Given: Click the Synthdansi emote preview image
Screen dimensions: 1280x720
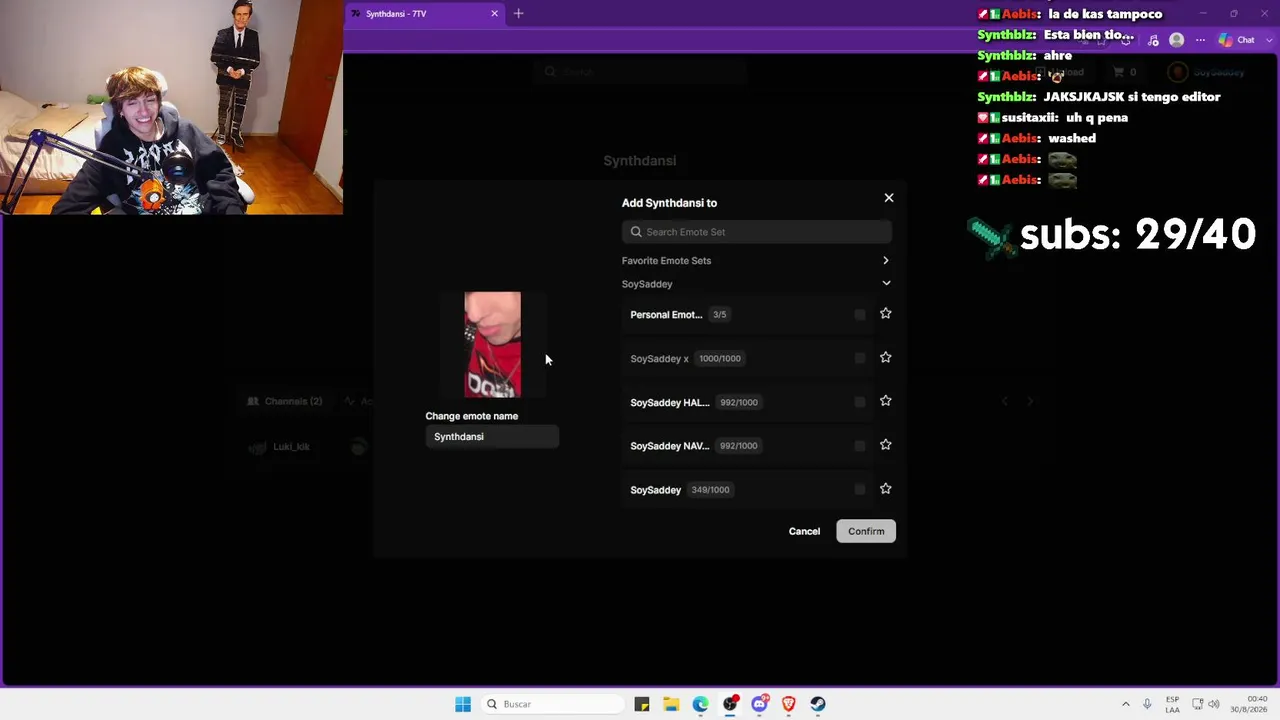Looking at the screenshot, I should pyautogui.click(x=492, y=345).
